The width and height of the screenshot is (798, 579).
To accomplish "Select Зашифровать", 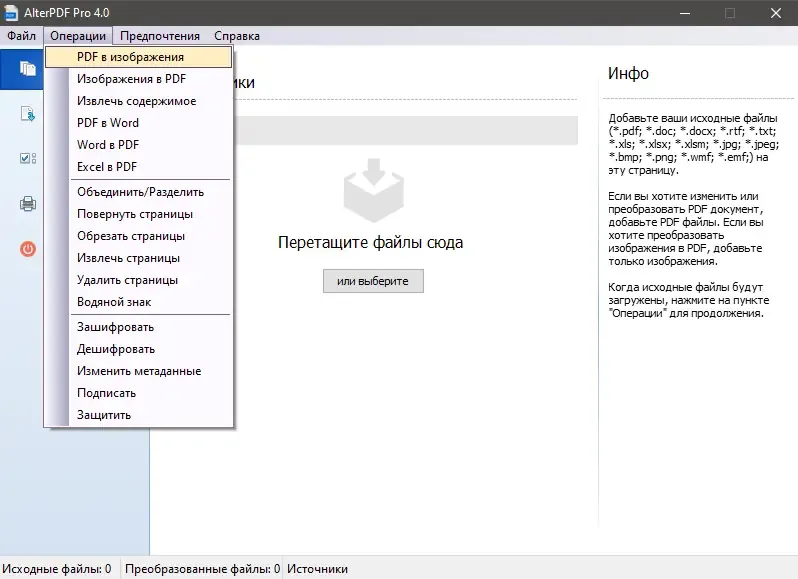I will pyautogui.click(x=138, y=327).
